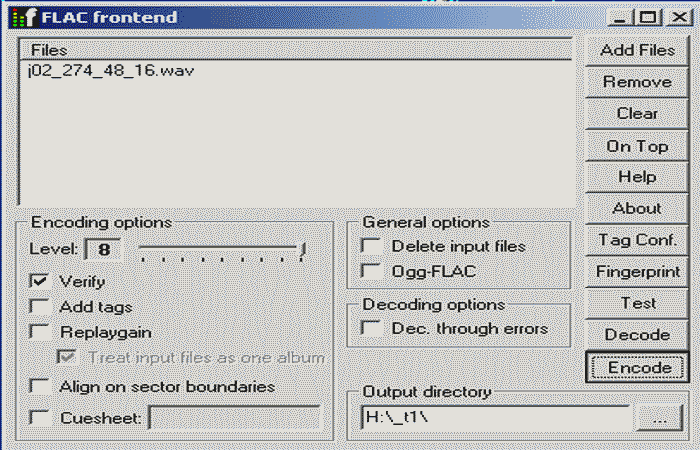Screen dimensions: 700x450
Task: Select j02_274_48_16.wav in the file list
Action: coord(111,71)
